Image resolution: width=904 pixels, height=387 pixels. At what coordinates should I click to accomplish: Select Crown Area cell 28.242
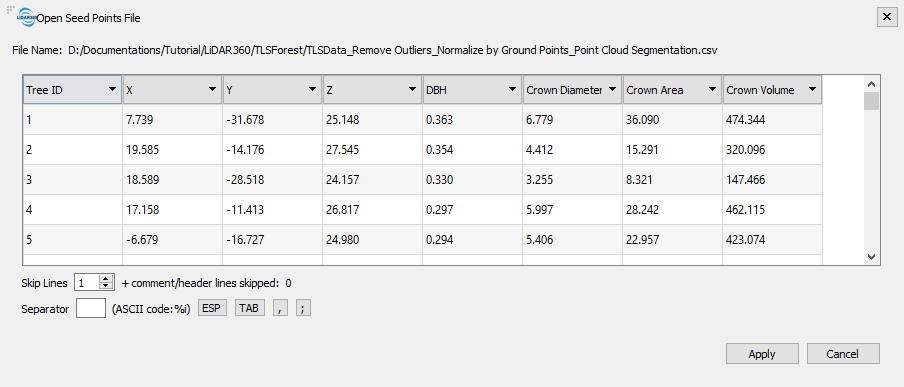(672, 209)
